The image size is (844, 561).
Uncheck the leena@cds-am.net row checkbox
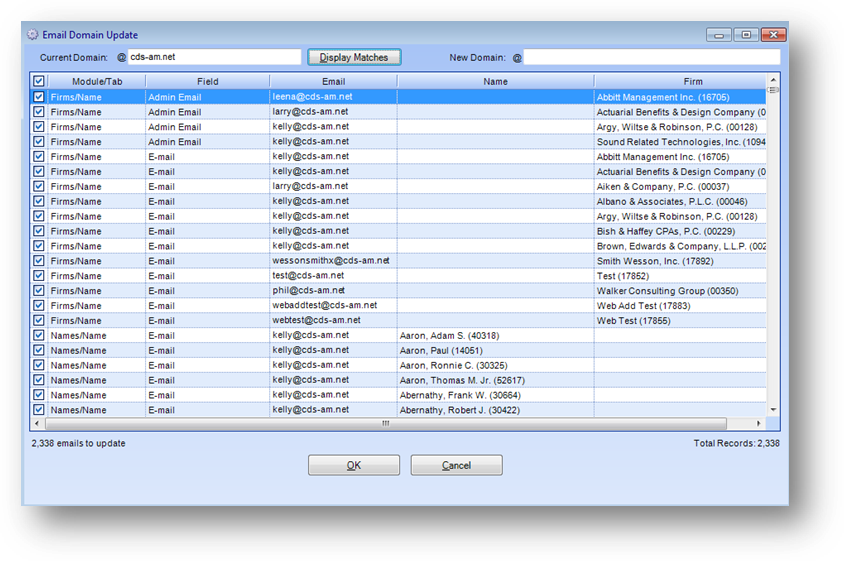[x=39, y=97]
